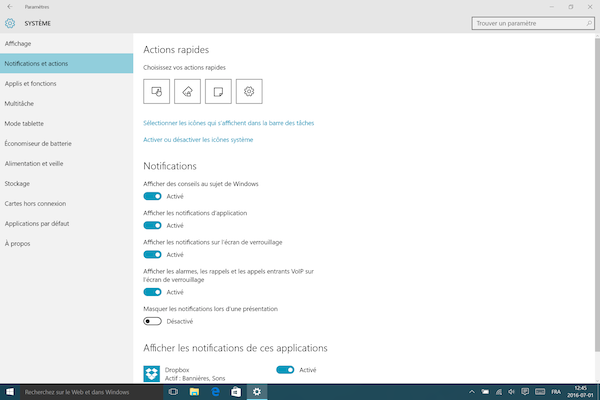Go back with the arrow next to Paramètres
The width and height of the screenshot is (600, 400).
coord(10,7)
